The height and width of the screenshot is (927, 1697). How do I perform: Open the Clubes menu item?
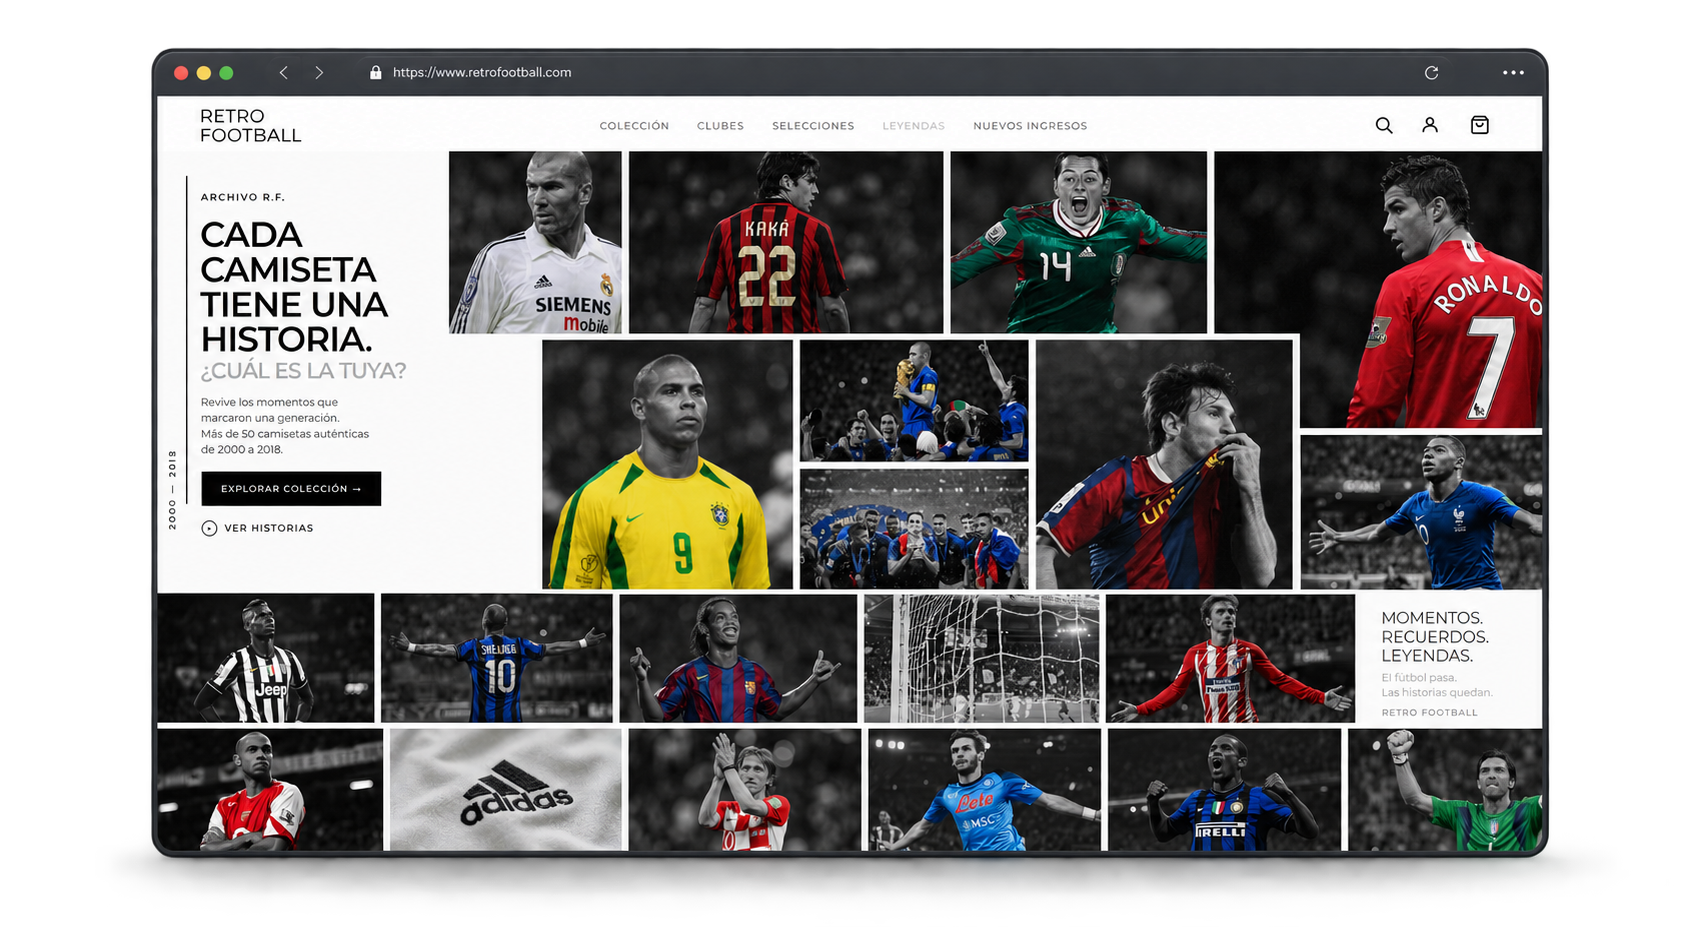[x=720, y=126]
